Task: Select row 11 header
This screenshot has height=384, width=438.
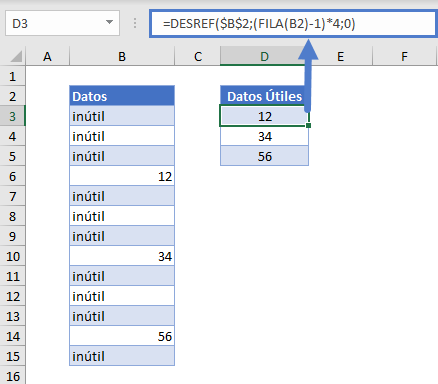Action: click(x=13, y=276)
